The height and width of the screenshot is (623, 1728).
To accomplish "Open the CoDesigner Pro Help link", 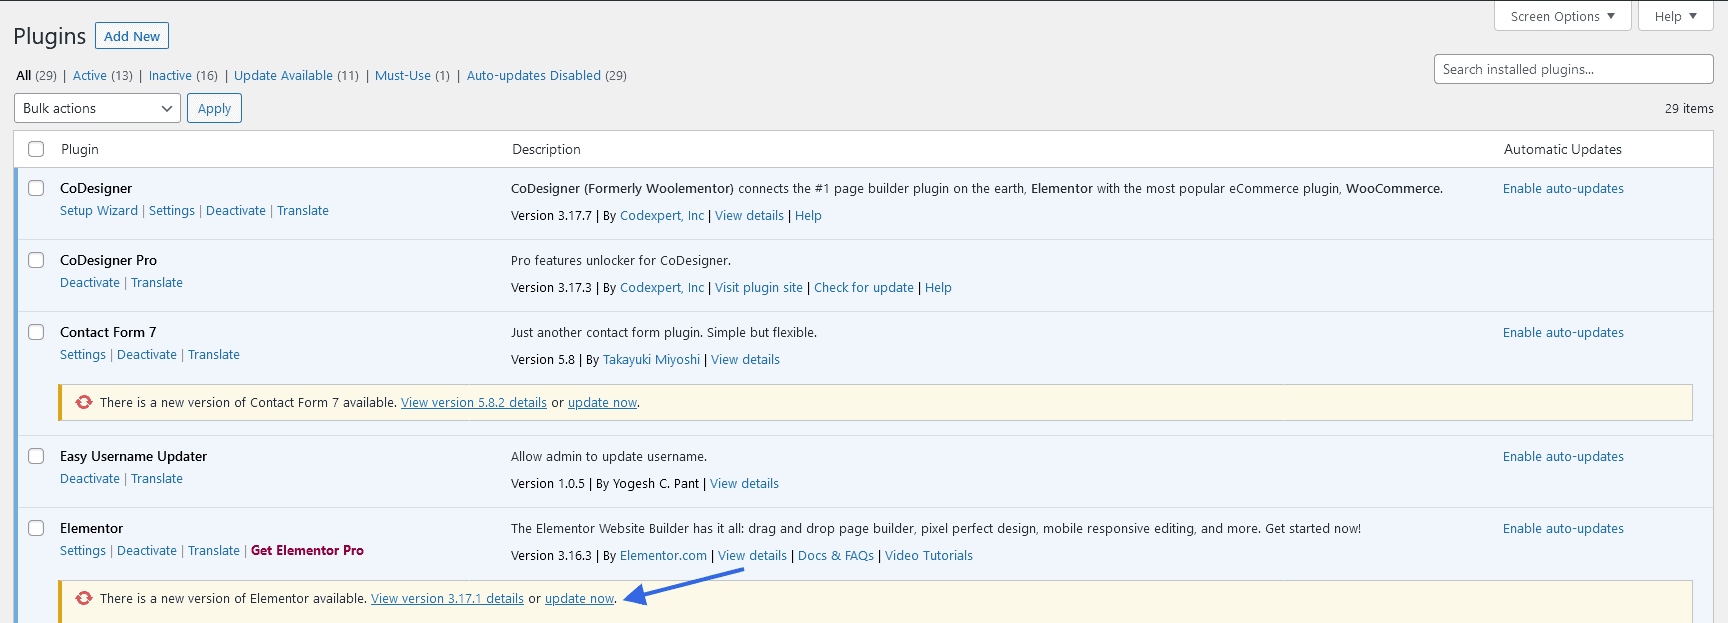I will point(938,287).
